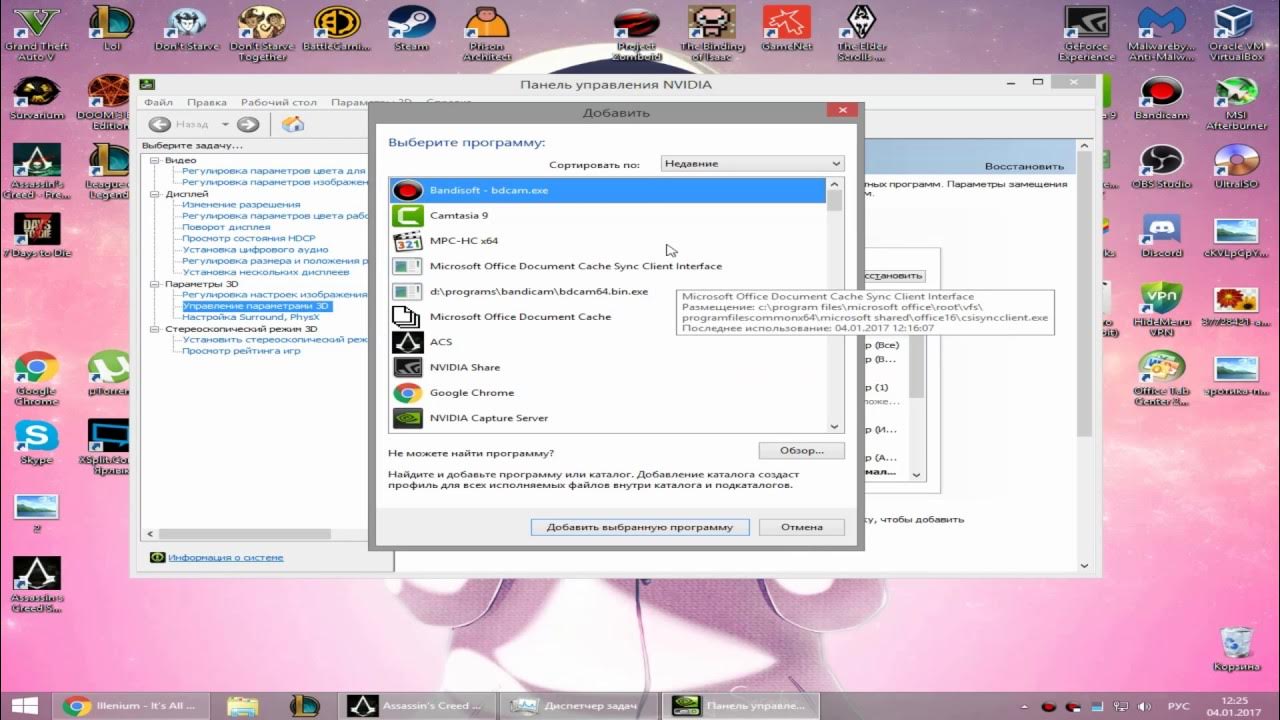
Task: Open Prison Architect desktop icon
Action: coord(487,32)
